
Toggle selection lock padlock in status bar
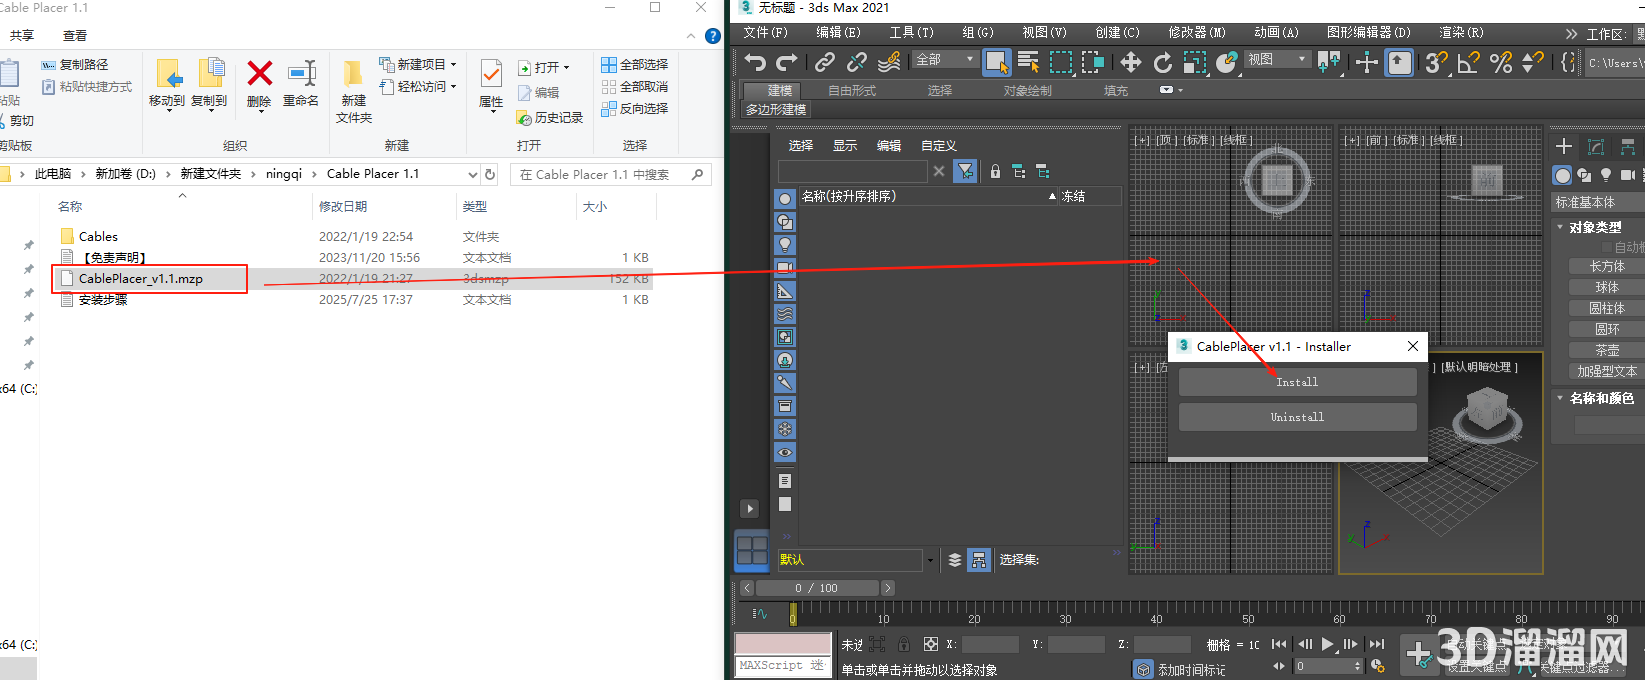tap(904, 645)
